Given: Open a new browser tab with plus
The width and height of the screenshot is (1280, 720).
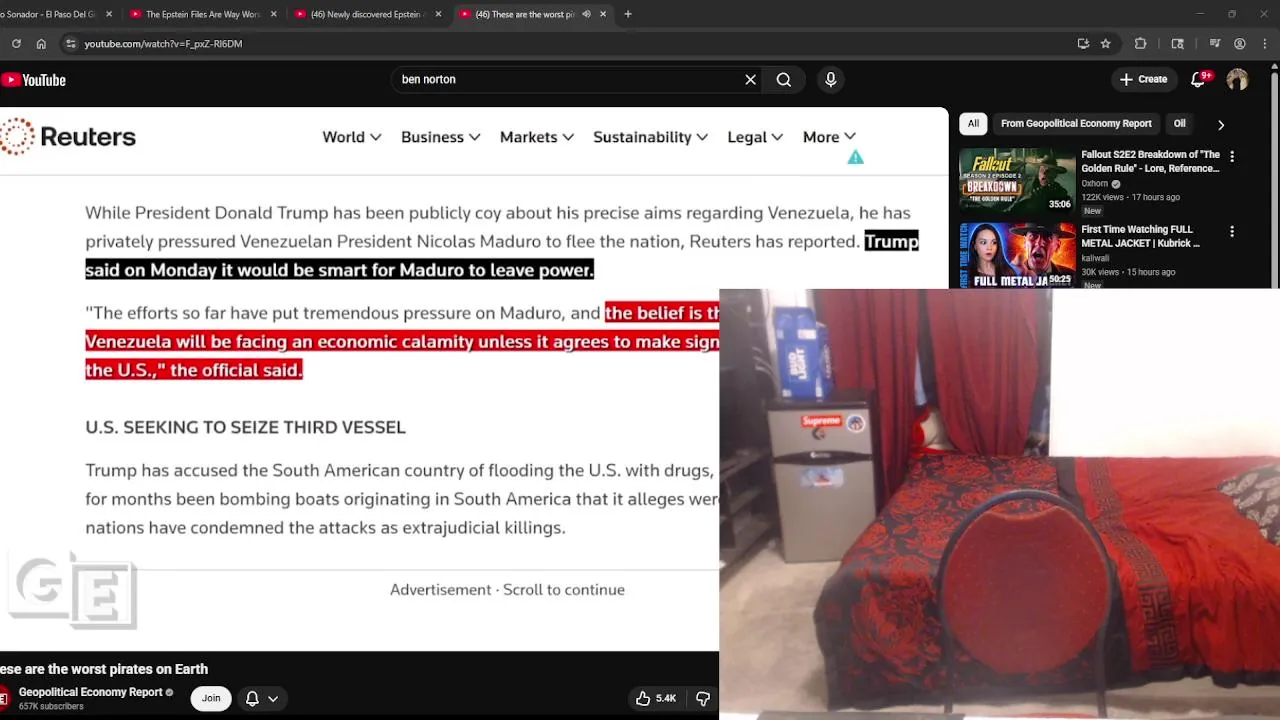Looking at the screenshot, I should (x=628, y=14).
